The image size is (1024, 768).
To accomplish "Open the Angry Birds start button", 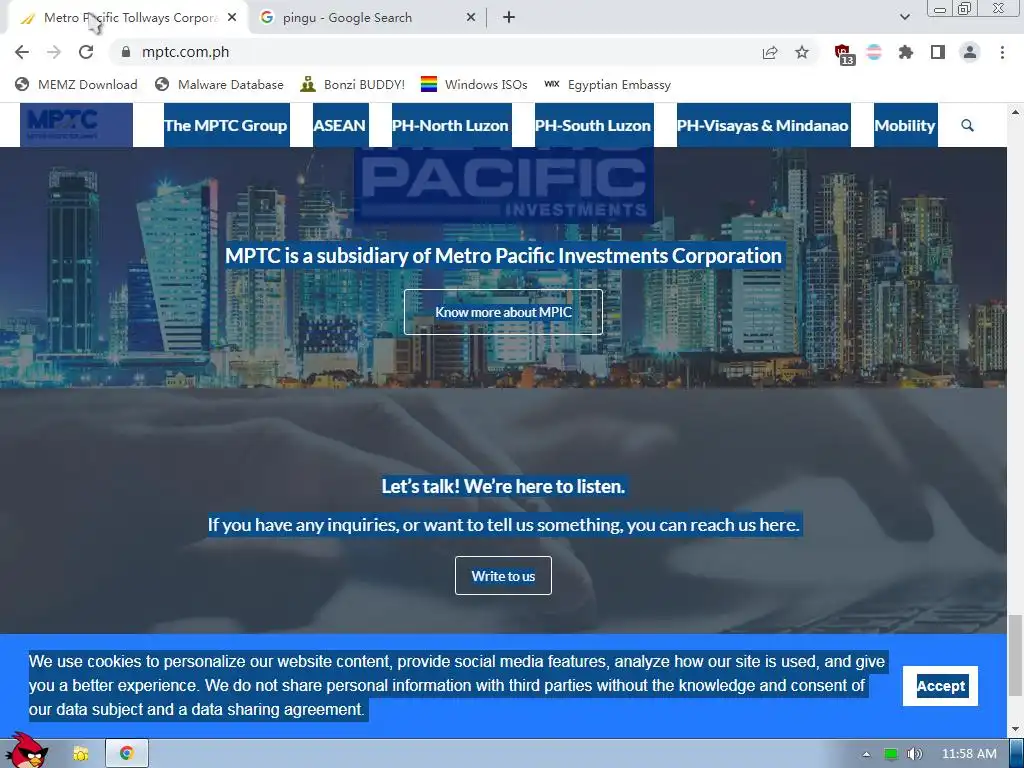I will tap(26, 751).
